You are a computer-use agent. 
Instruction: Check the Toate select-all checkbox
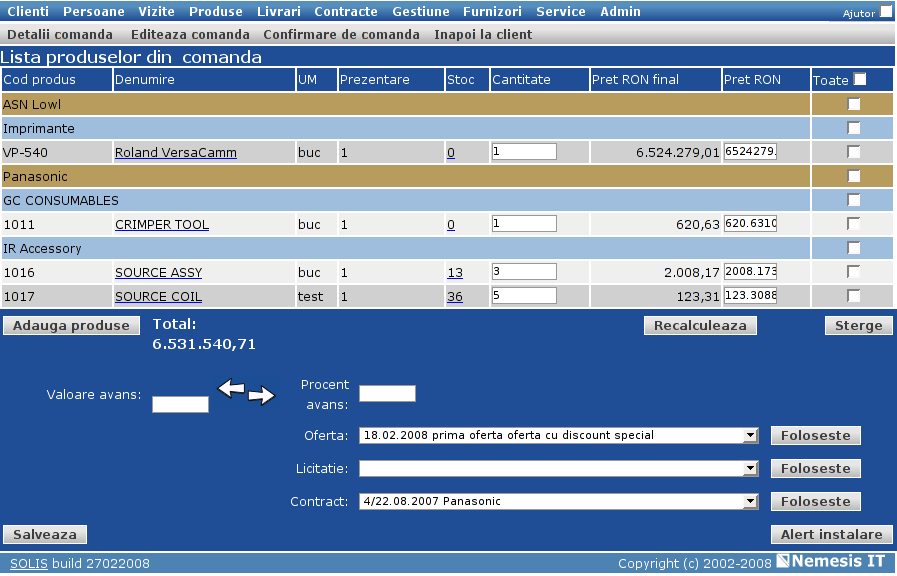click(x=860, y=79)
